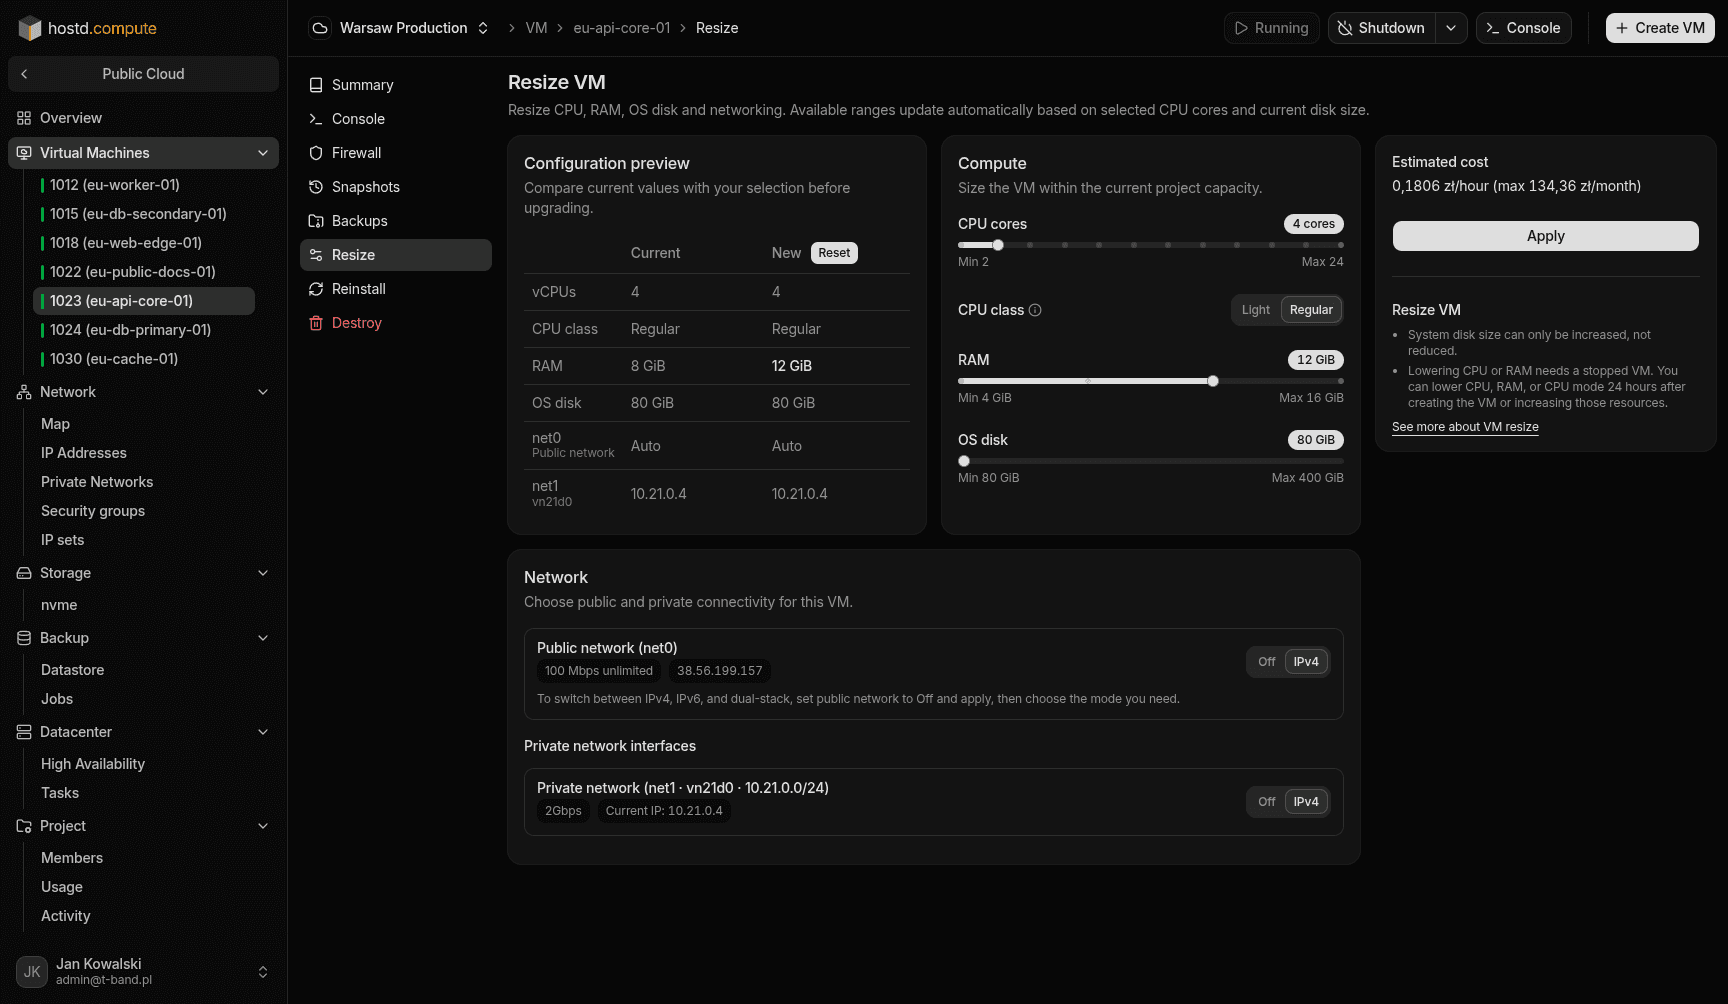The image size is (1728, 1004).
Task: Collapse the Storage section chevron
Action: 263,573
